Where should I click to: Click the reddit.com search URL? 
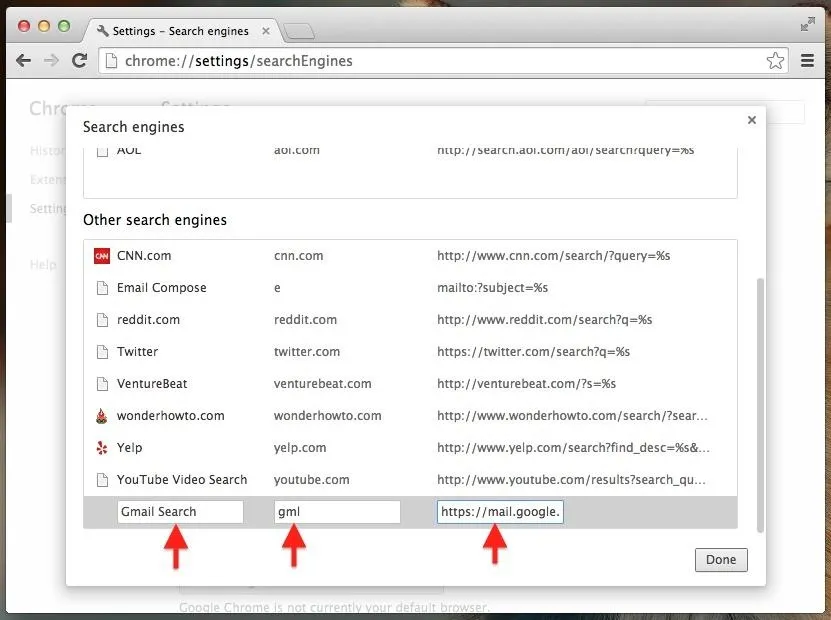click(545, 320)
